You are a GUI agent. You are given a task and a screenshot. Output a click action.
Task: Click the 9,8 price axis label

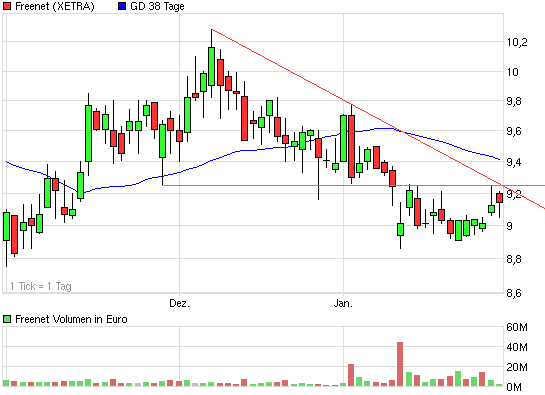514,102
